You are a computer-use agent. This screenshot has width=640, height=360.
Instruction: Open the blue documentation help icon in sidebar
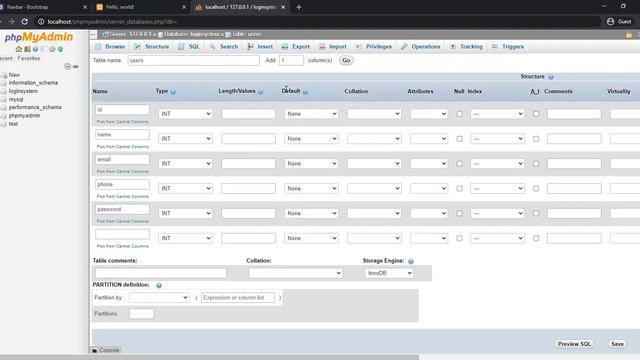point(36,49)
